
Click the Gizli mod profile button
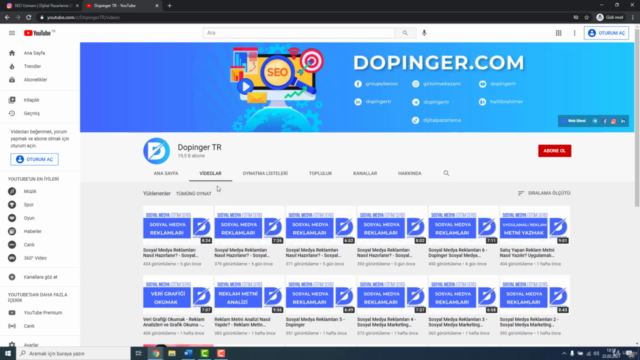point(611,18)
